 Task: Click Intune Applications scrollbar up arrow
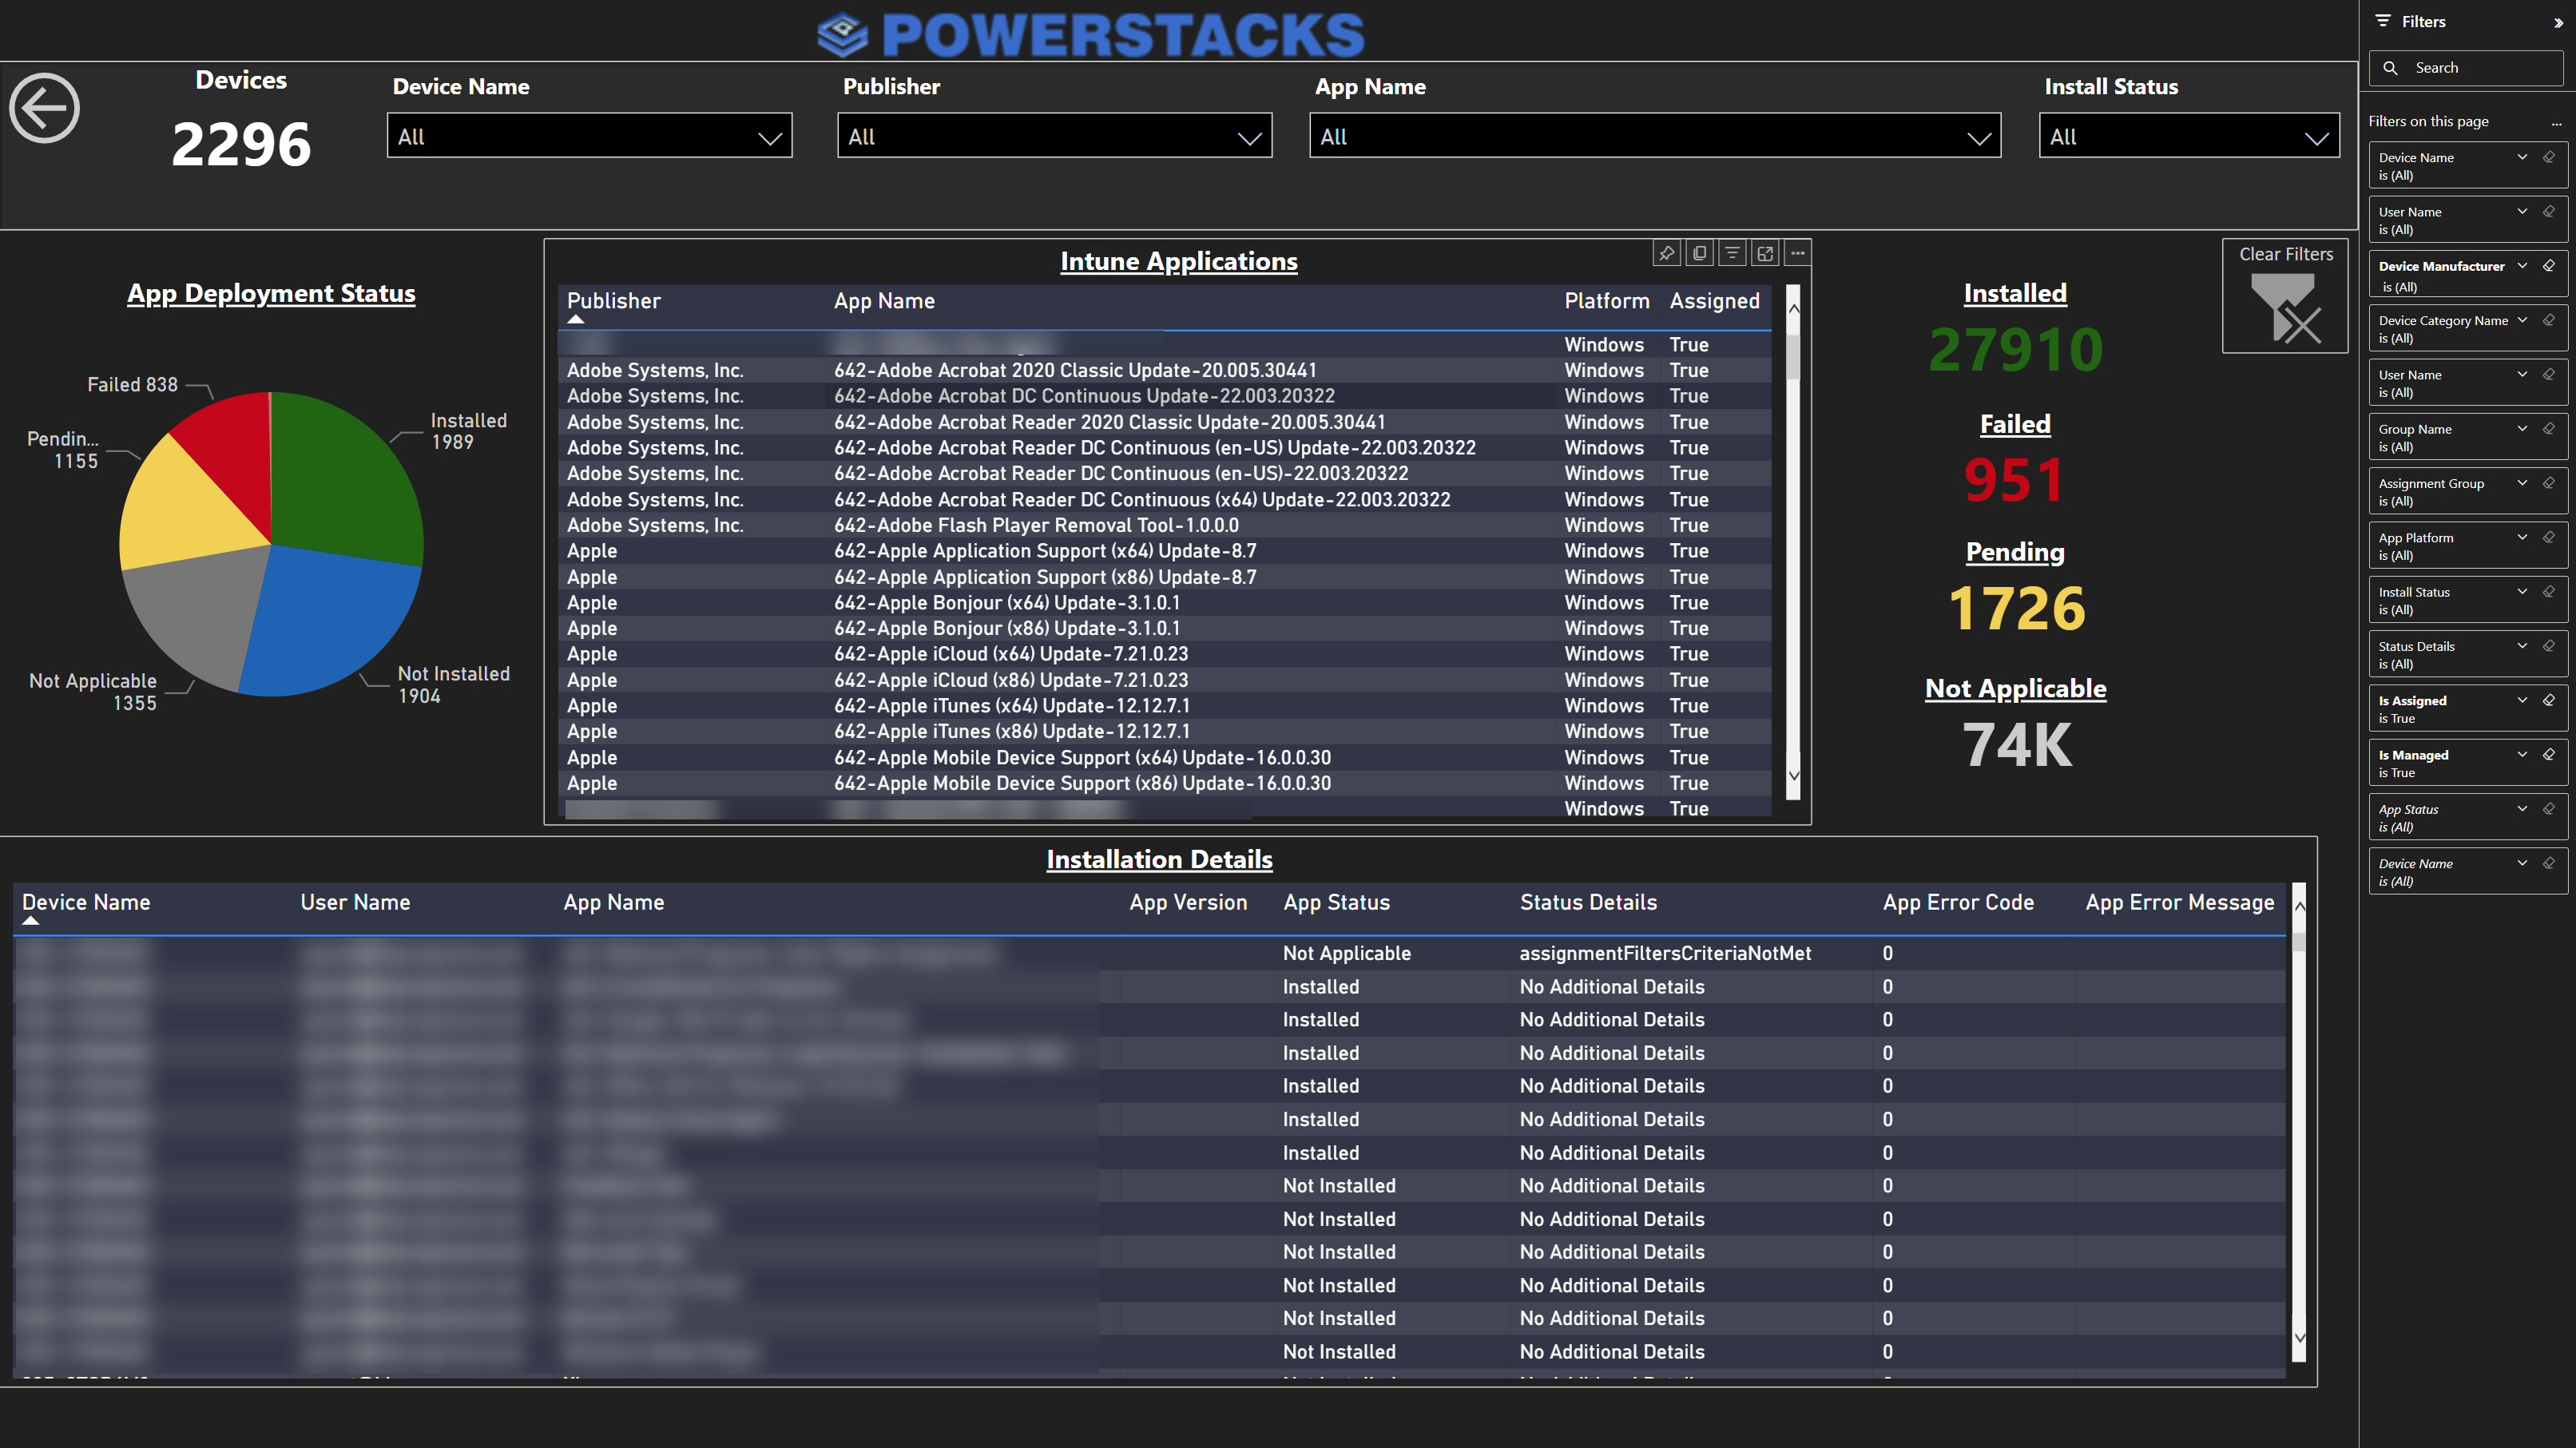(1793, 308)
